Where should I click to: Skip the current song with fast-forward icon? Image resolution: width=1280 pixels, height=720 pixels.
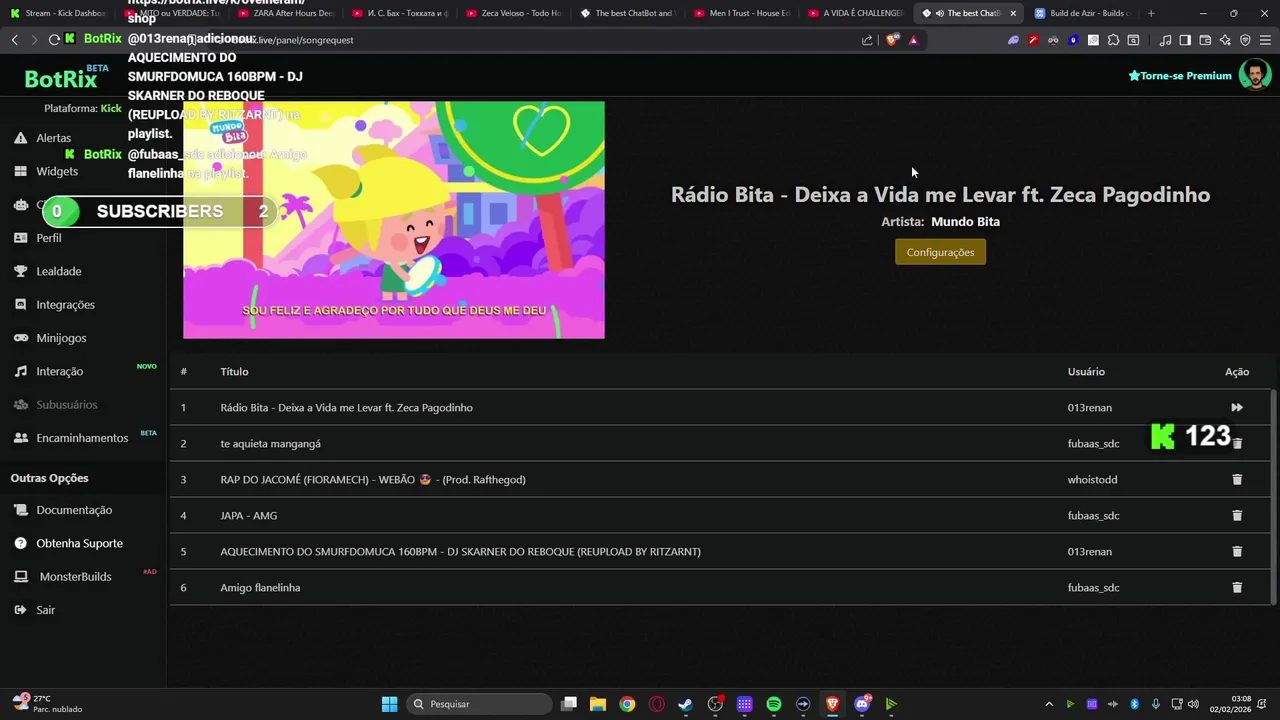(x=1237, y=407)
